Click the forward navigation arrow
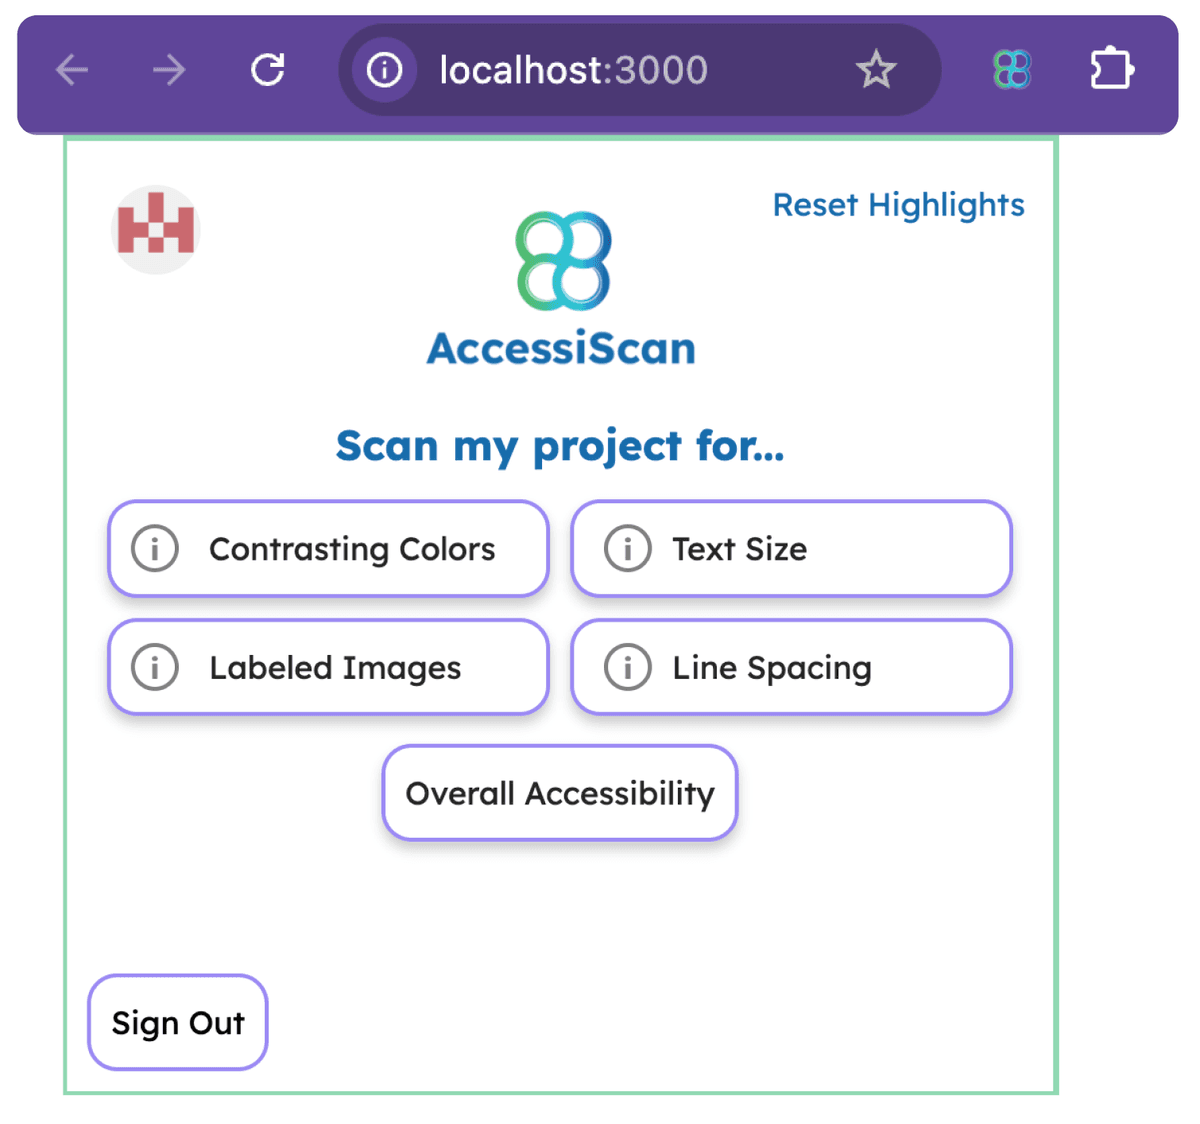 click(x=170, y=70)
